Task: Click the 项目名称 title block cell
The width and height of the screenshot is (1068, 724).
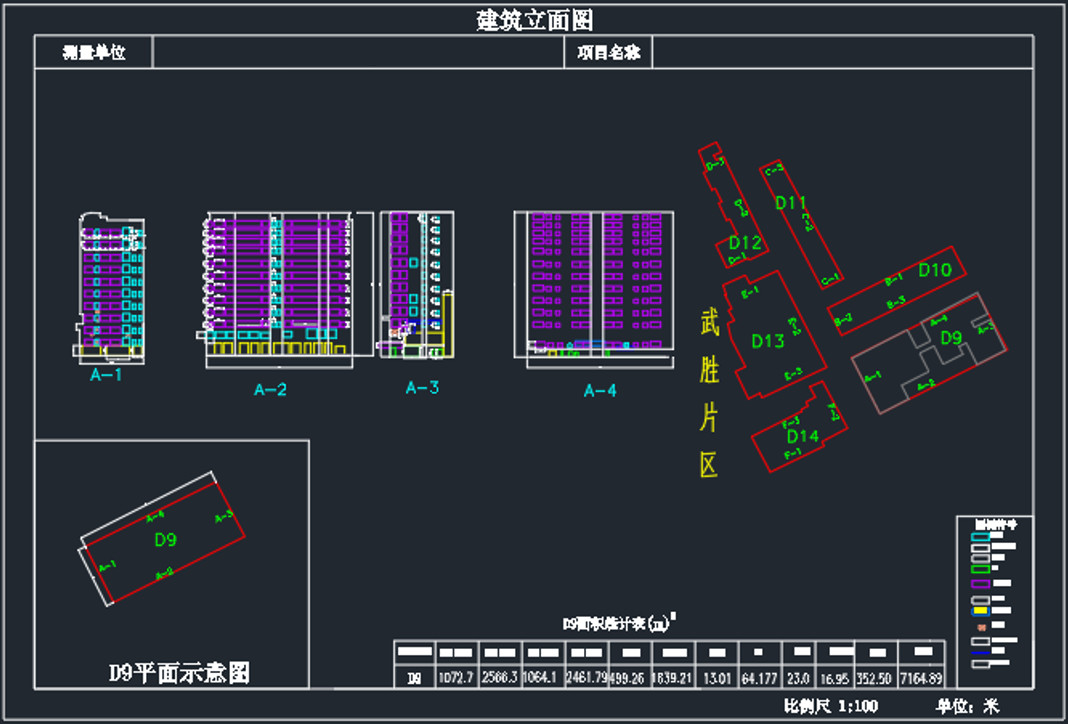Action: (608, 52)
